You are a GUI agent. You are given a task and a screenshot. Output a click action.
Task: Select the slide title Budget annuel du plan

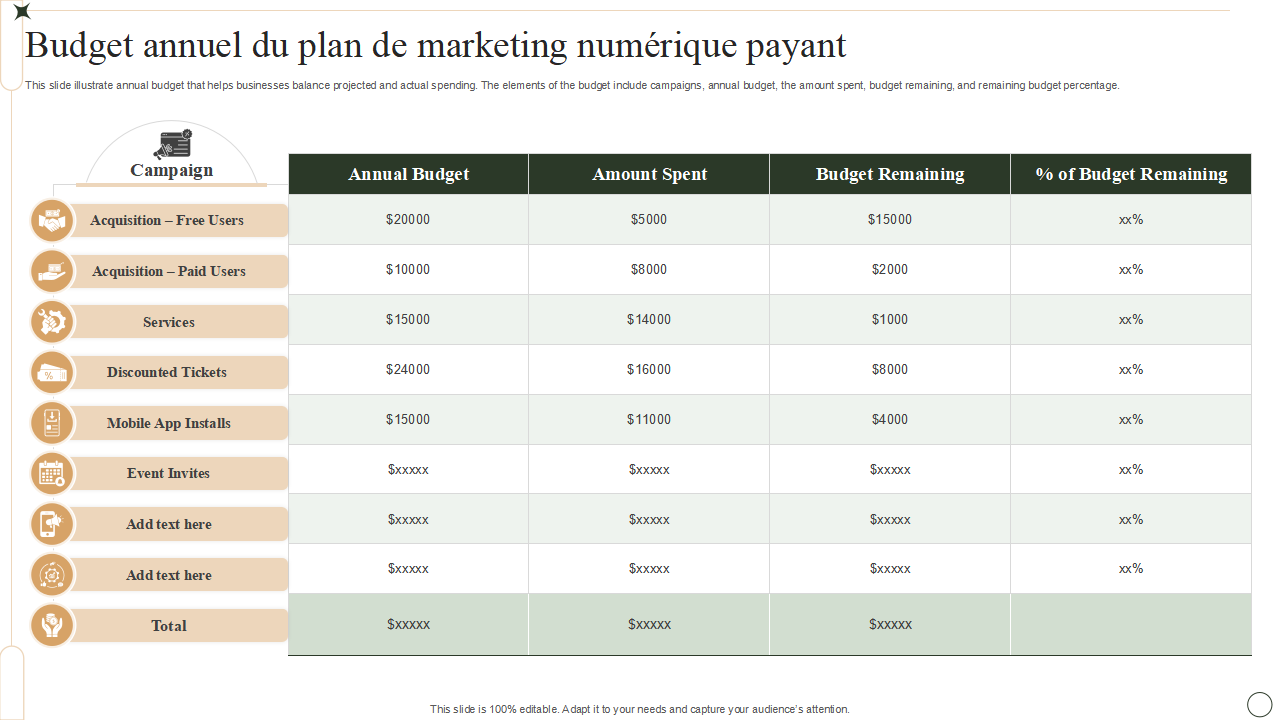click(436, 46)
